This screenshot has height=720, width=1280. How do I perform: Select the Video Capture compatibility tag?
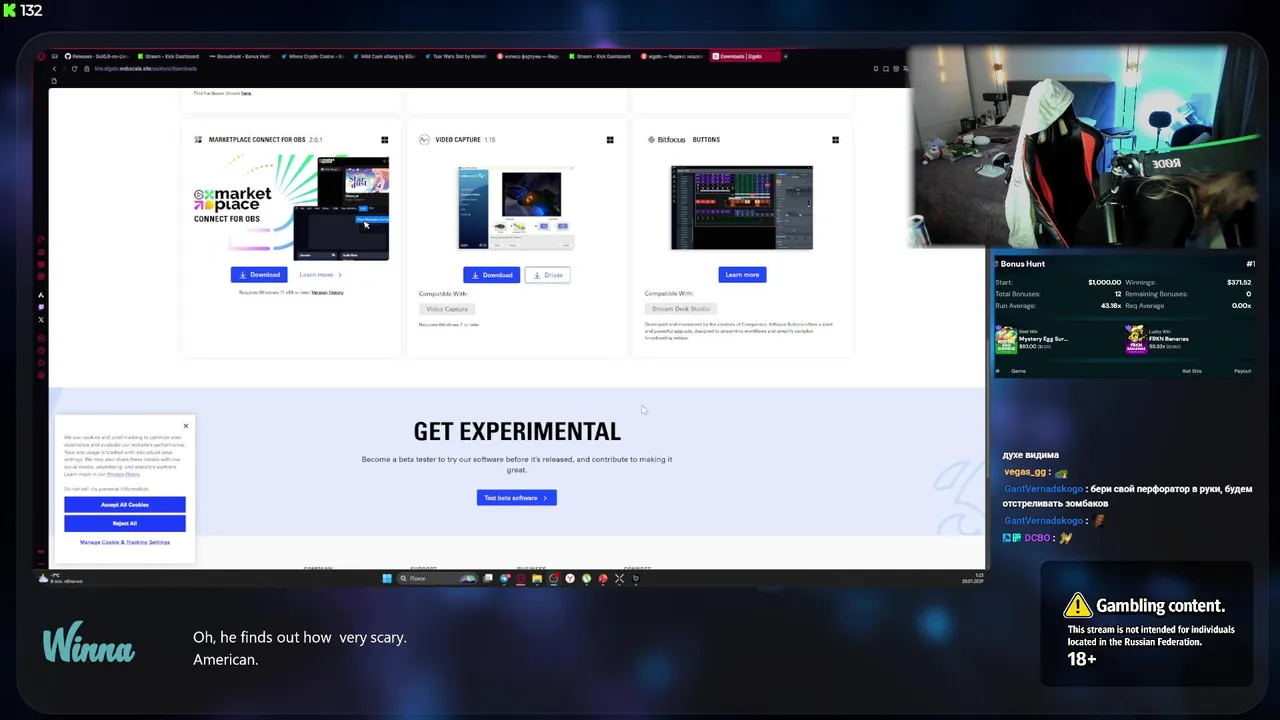pos(447,309)
